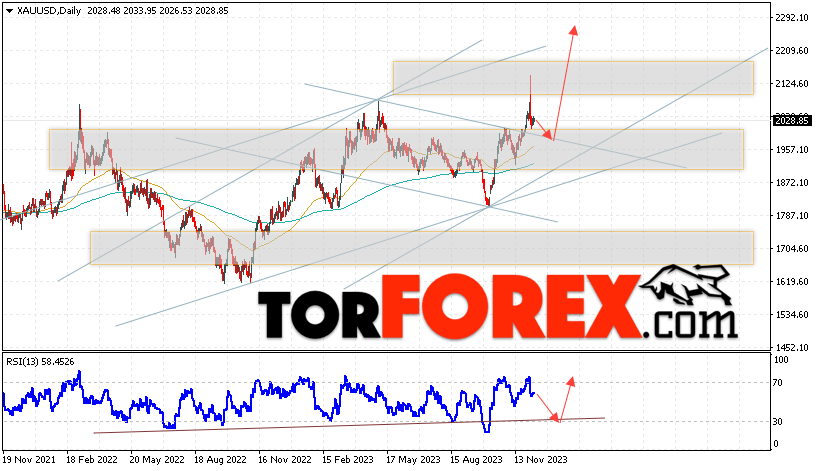Screen dimensions: 816x471
Task: Click the 13 Nov 2023 date label
Action: pyautogui.click(x=541, y=460)
